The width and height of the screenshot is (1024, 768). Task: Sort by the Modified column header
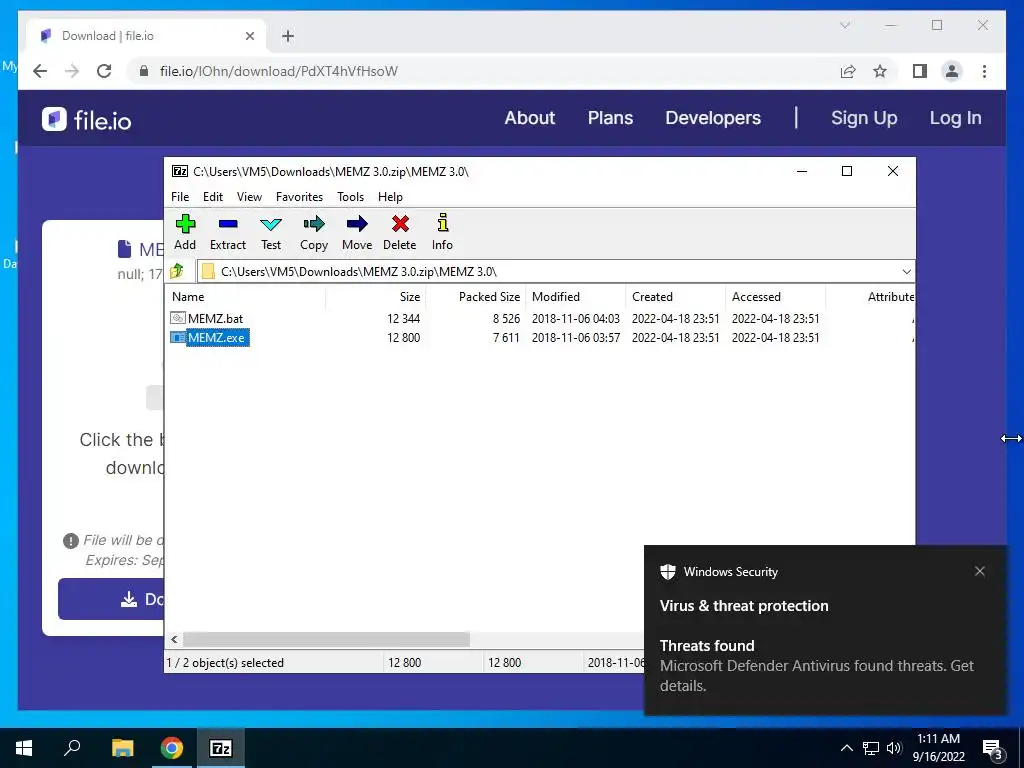tap(576, 296)
